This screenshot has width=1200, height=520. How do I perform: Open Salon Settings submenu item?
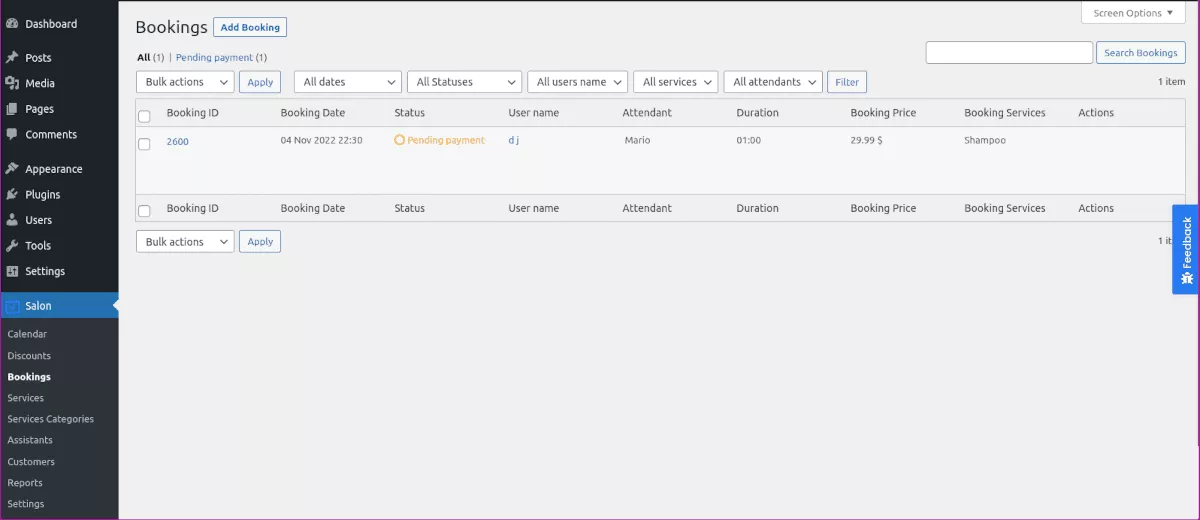[x=26, y=504]
